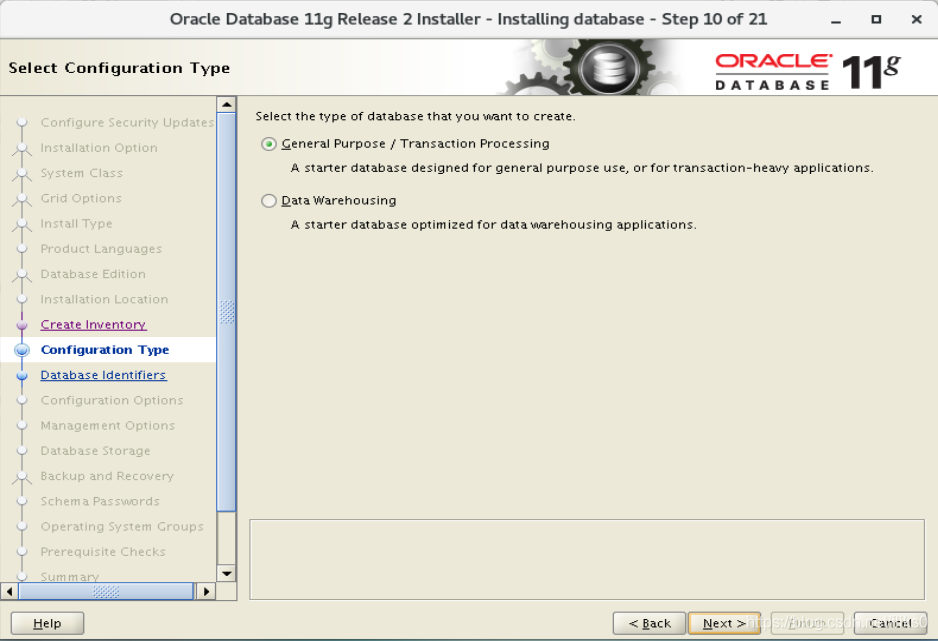Click the Prerequisite Checks step text

(103, 551)
